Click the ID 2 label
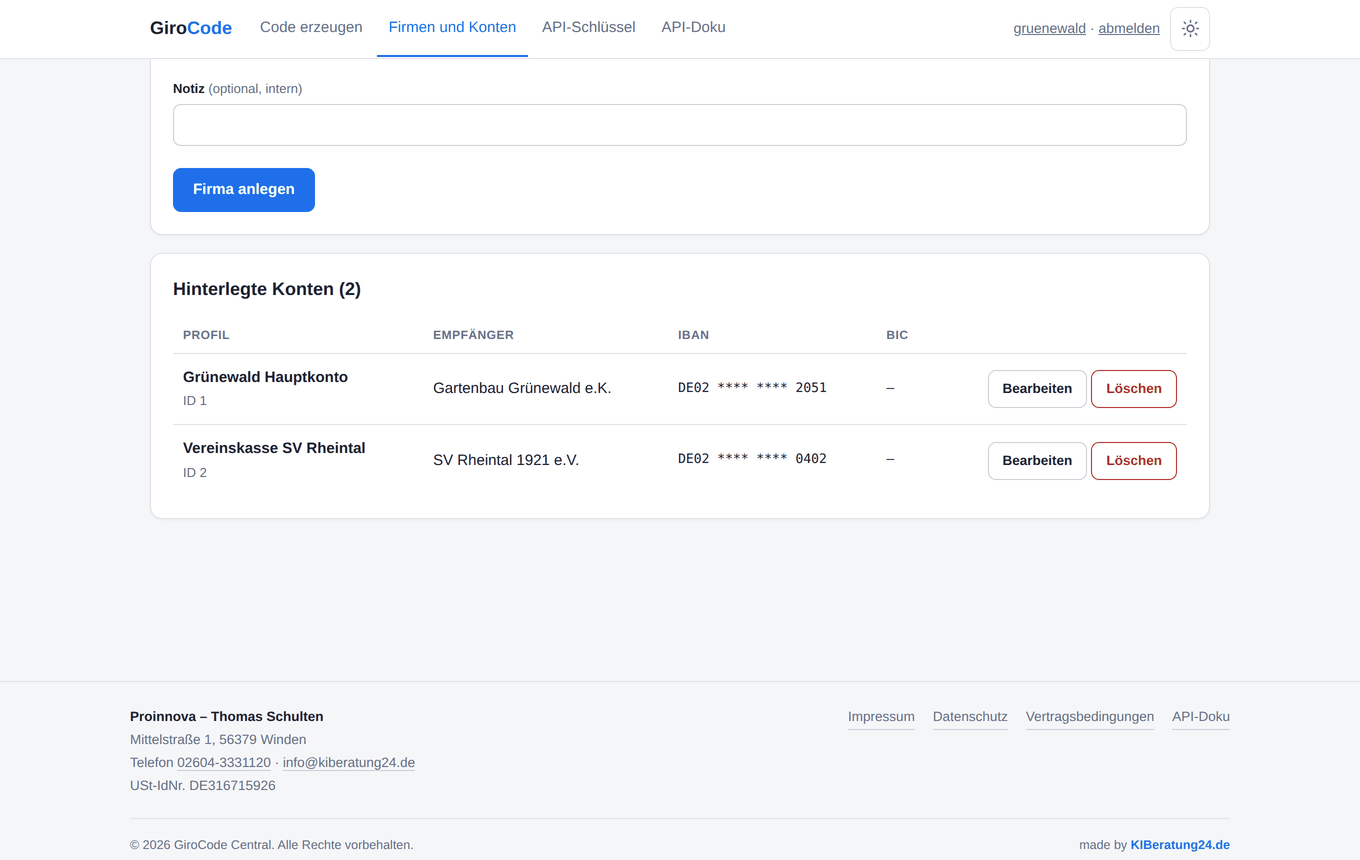The height and width of the screenshot is (860, 1360). [195, 473]
